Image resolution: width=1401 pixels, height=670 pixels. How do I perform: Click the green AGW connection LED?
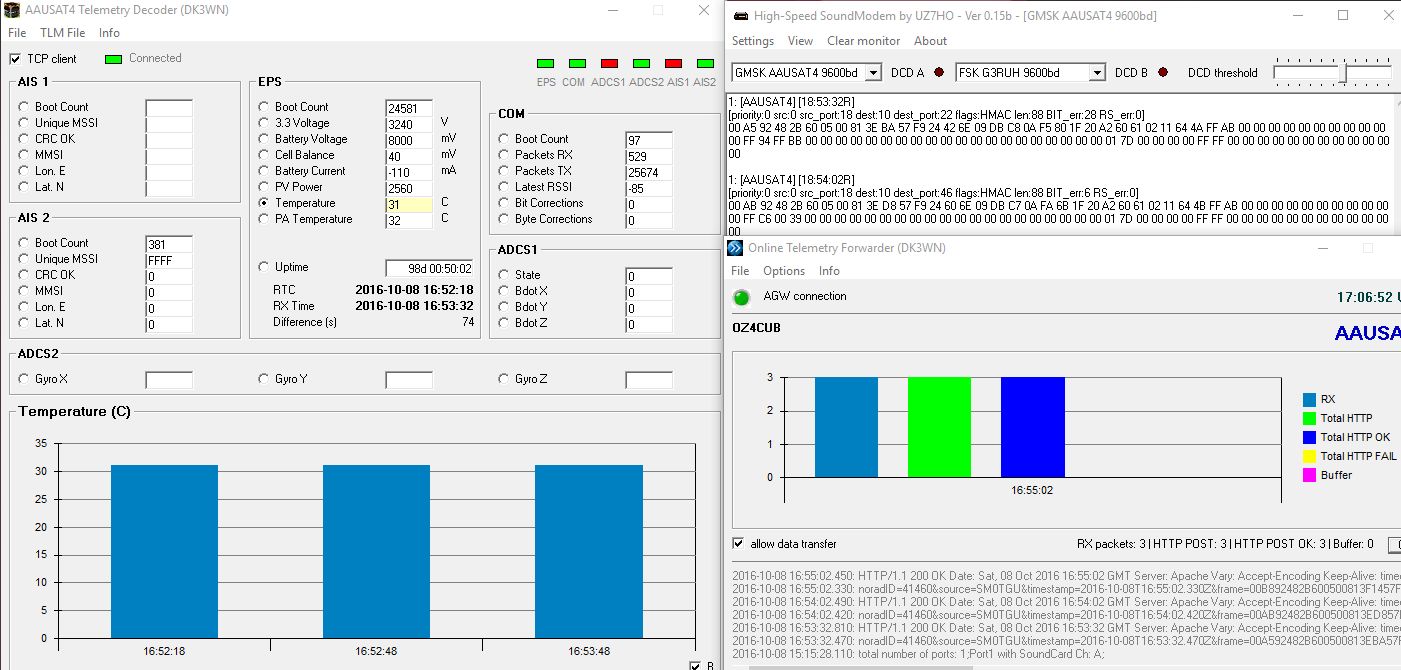point(742,297)
